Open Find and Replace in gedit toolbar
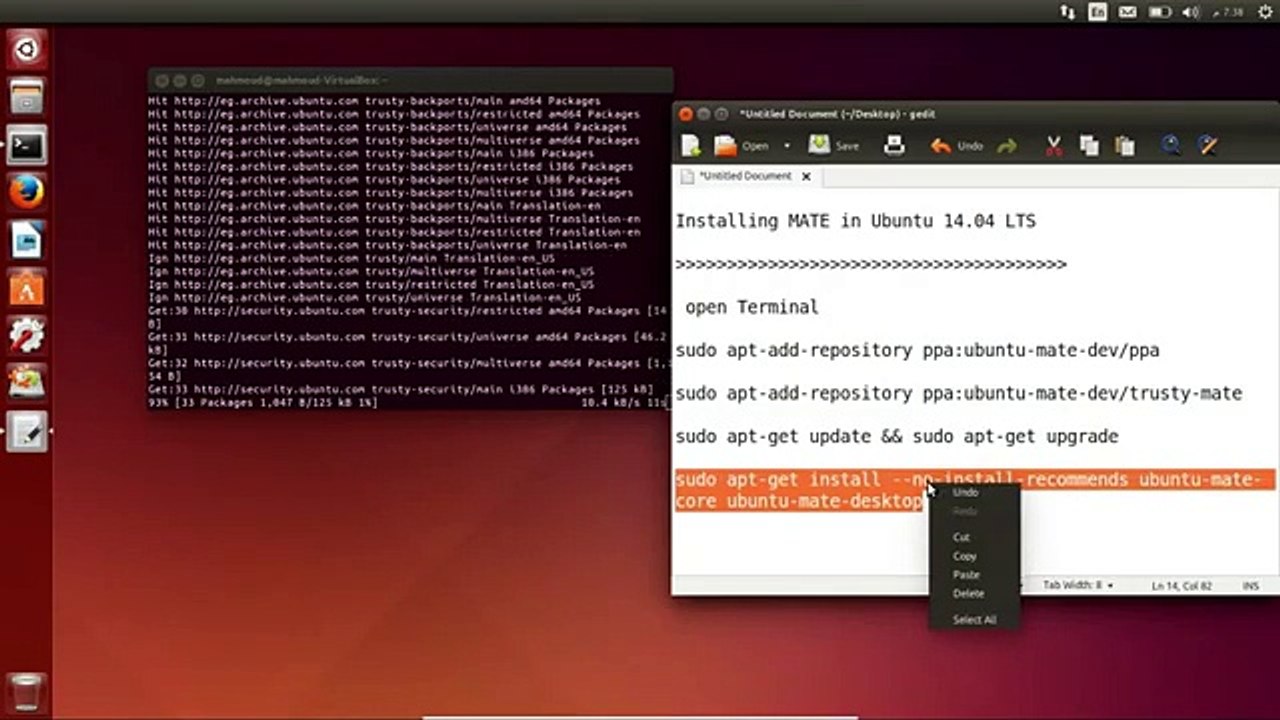Viewport: 1280px width, 720px height. point(1207,146)
